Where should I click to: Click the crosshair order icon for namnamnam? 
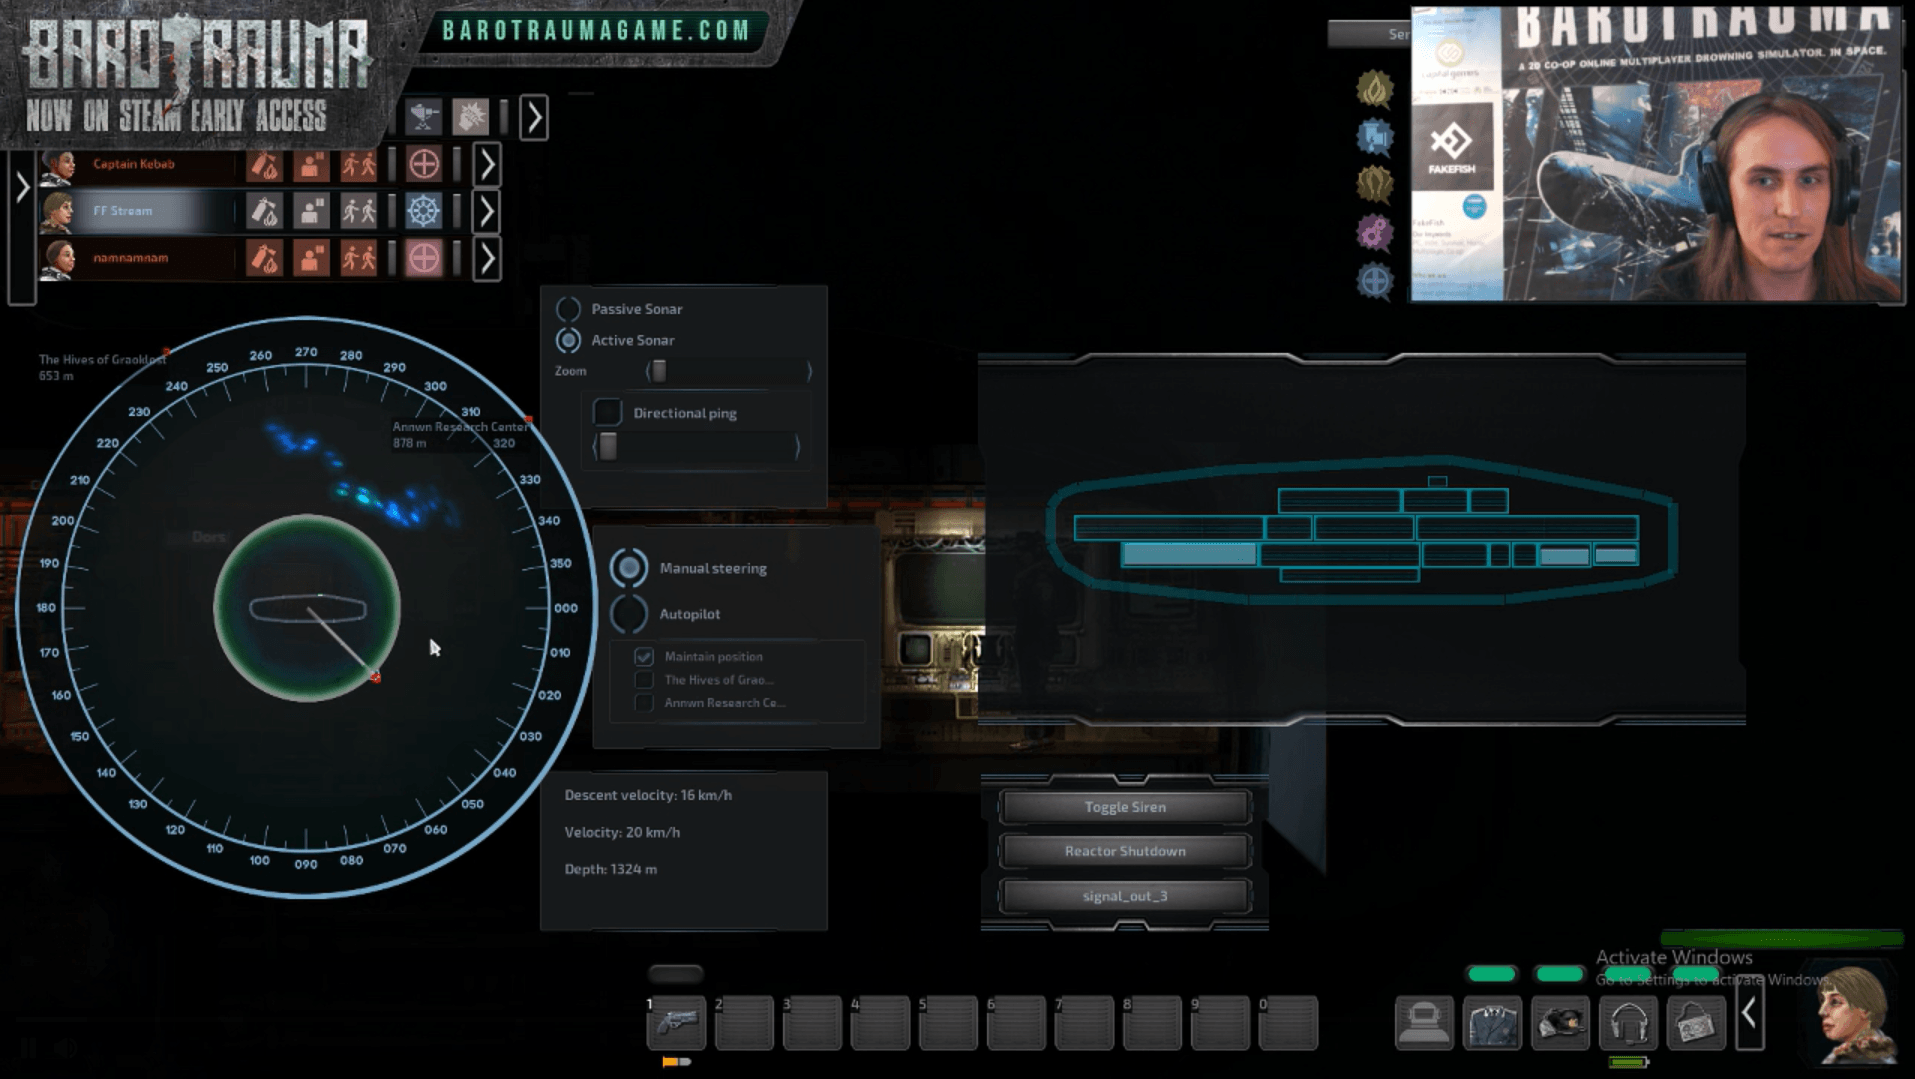point(424,258)
